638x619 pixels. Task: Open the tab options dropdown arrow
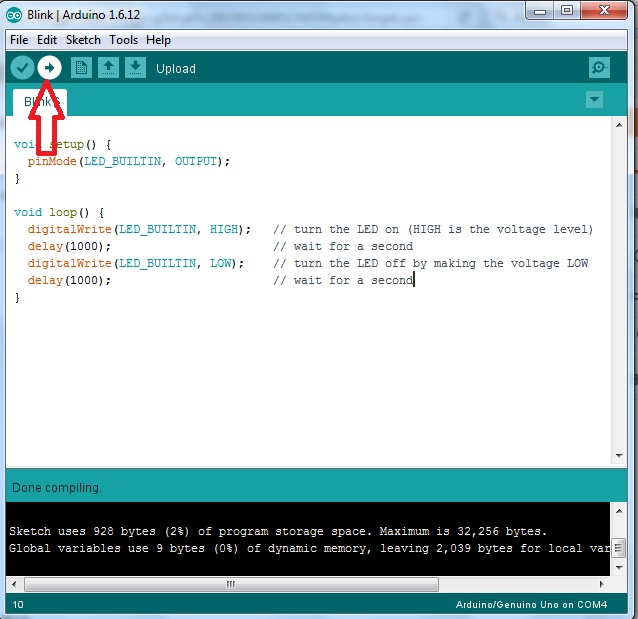(594, 100)
